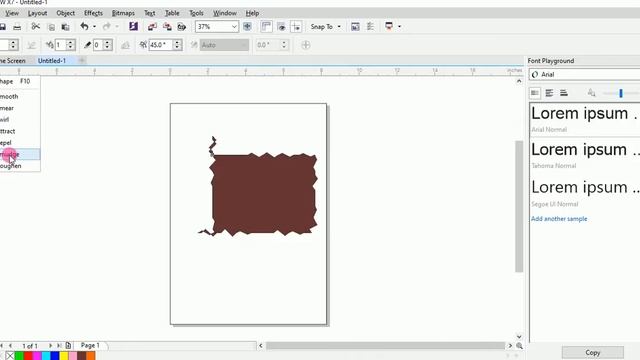Click the Application launcher icon

389,27
